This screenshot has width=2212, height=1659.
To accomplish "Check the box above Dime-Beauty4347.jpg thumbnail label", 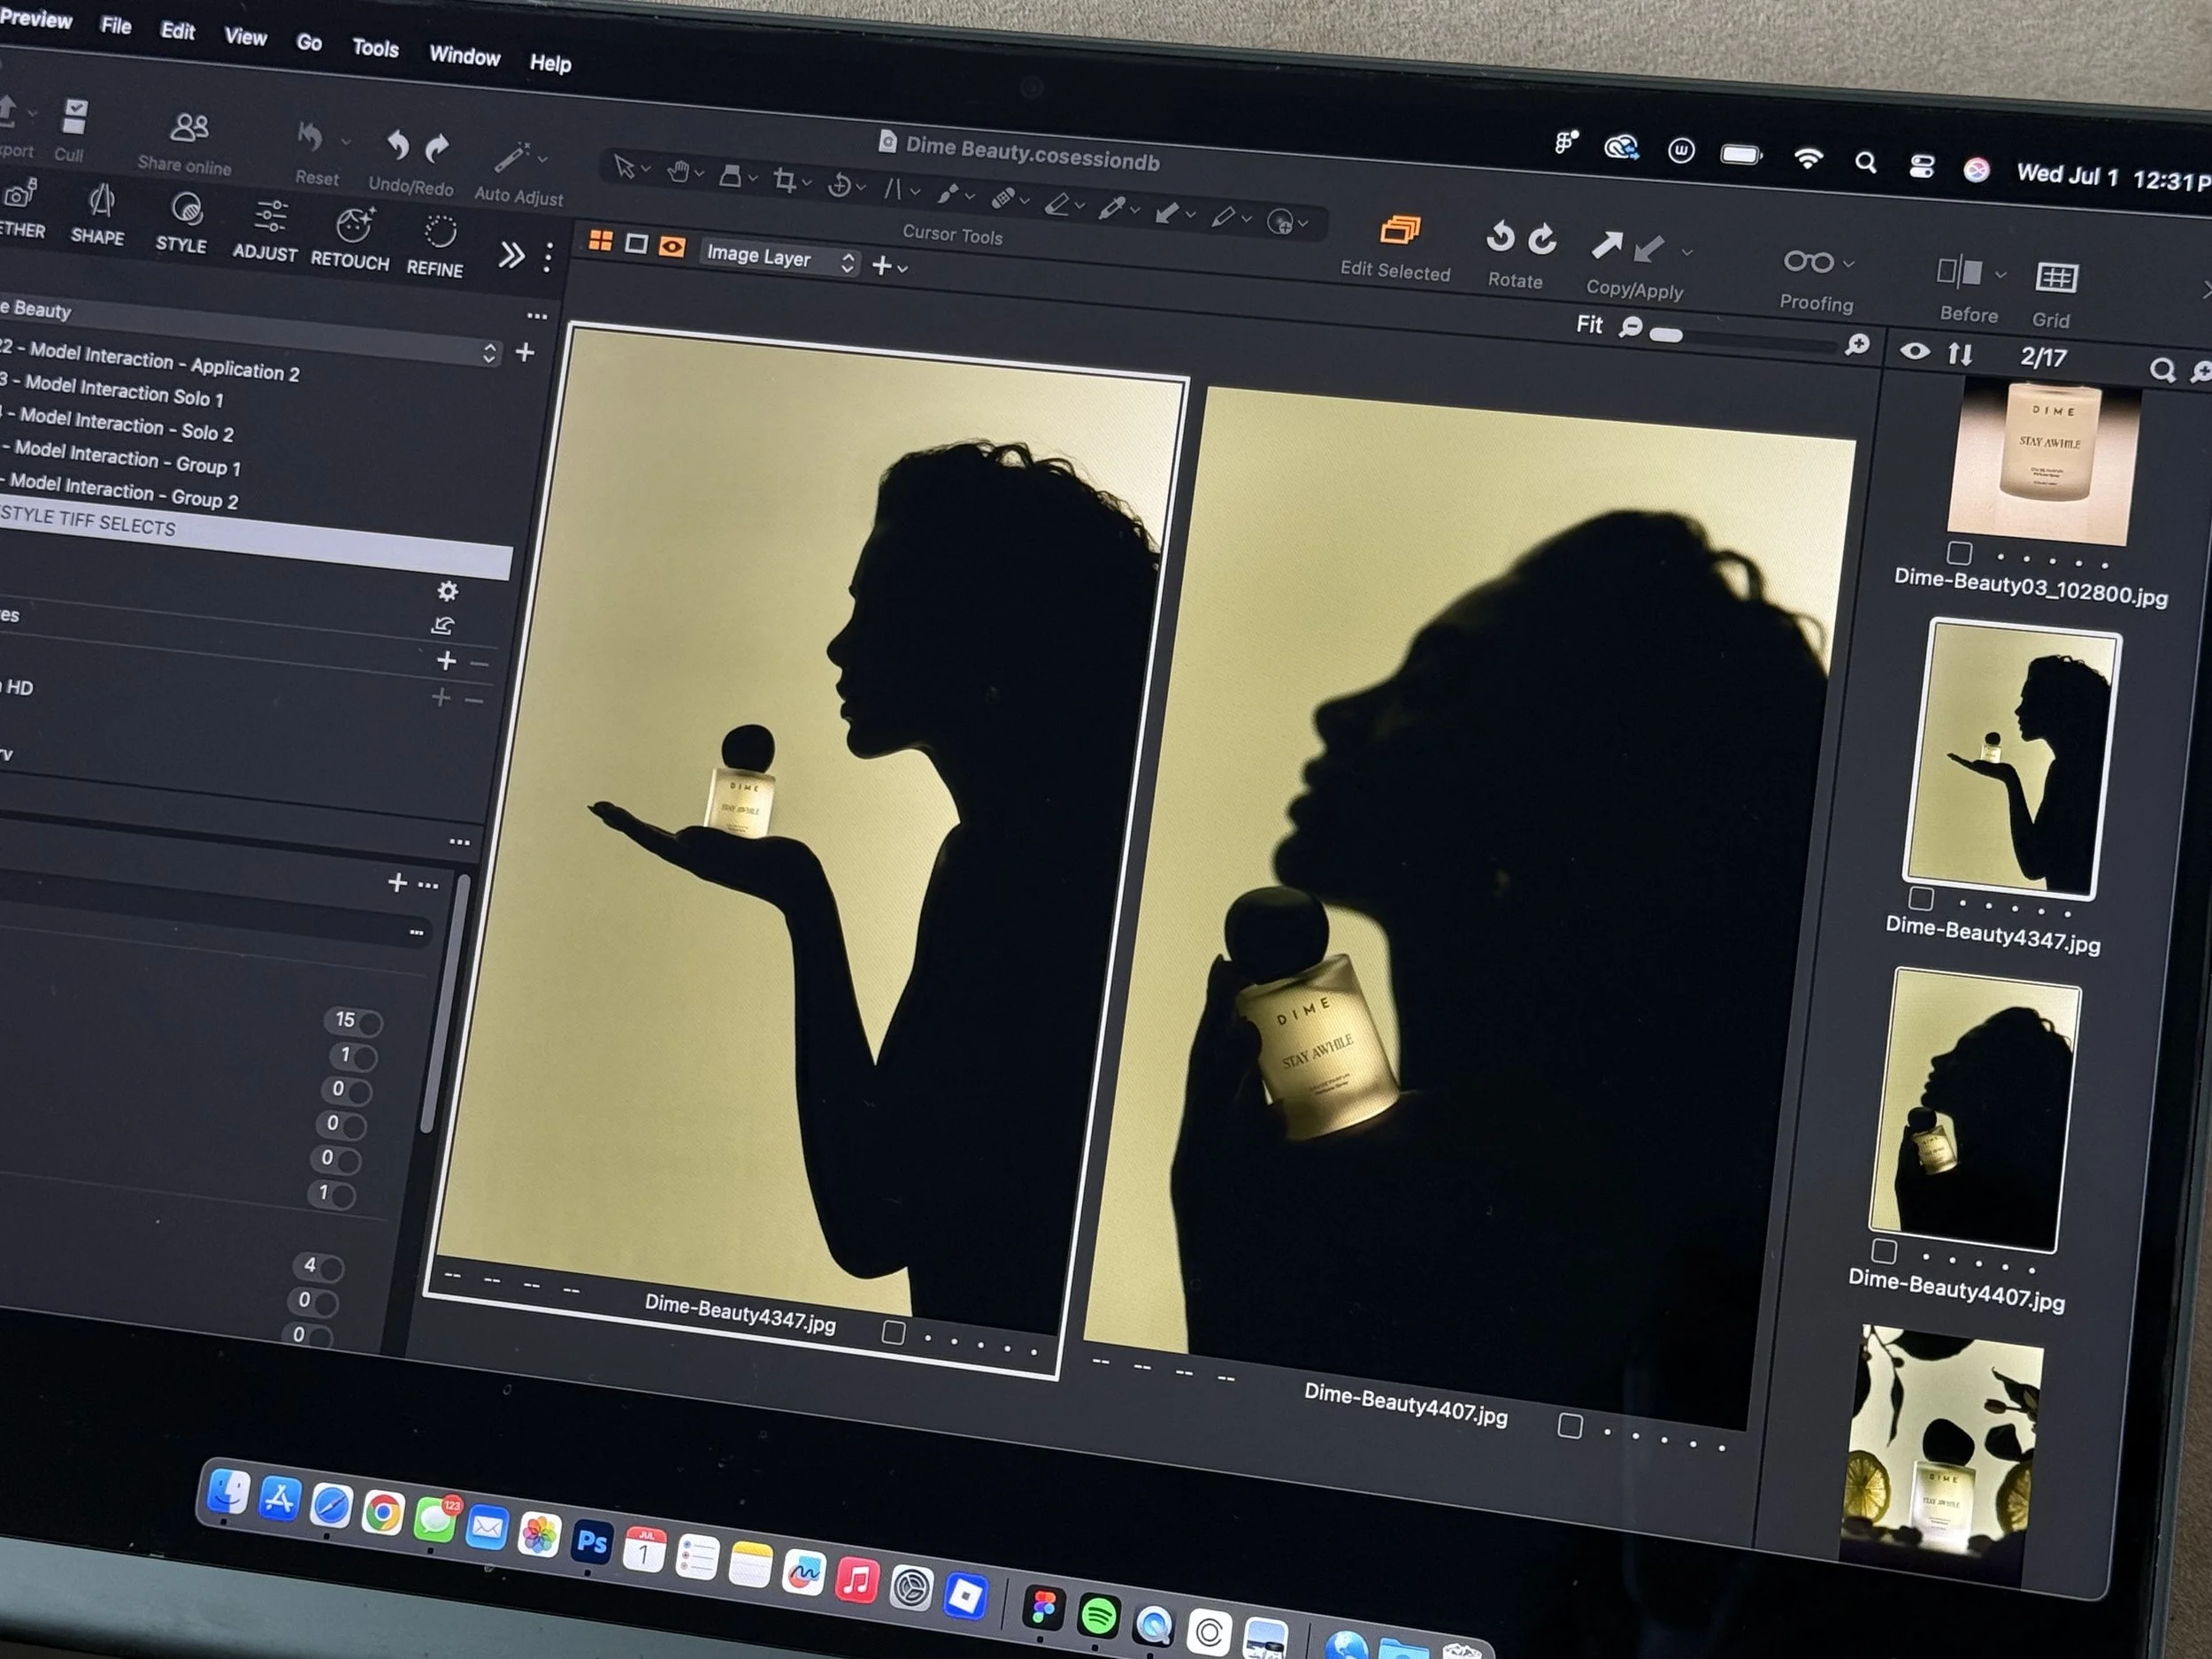I will pyautogui.click(x=1920, y=897).
